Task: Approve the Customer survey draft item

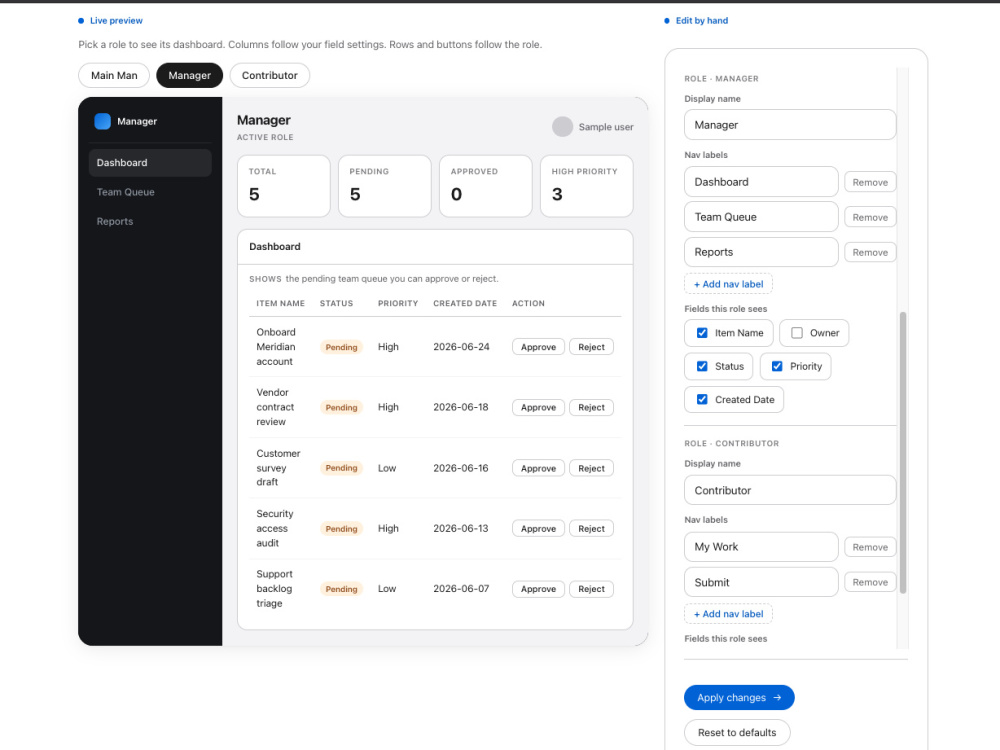Action: [x=538, y=468]
